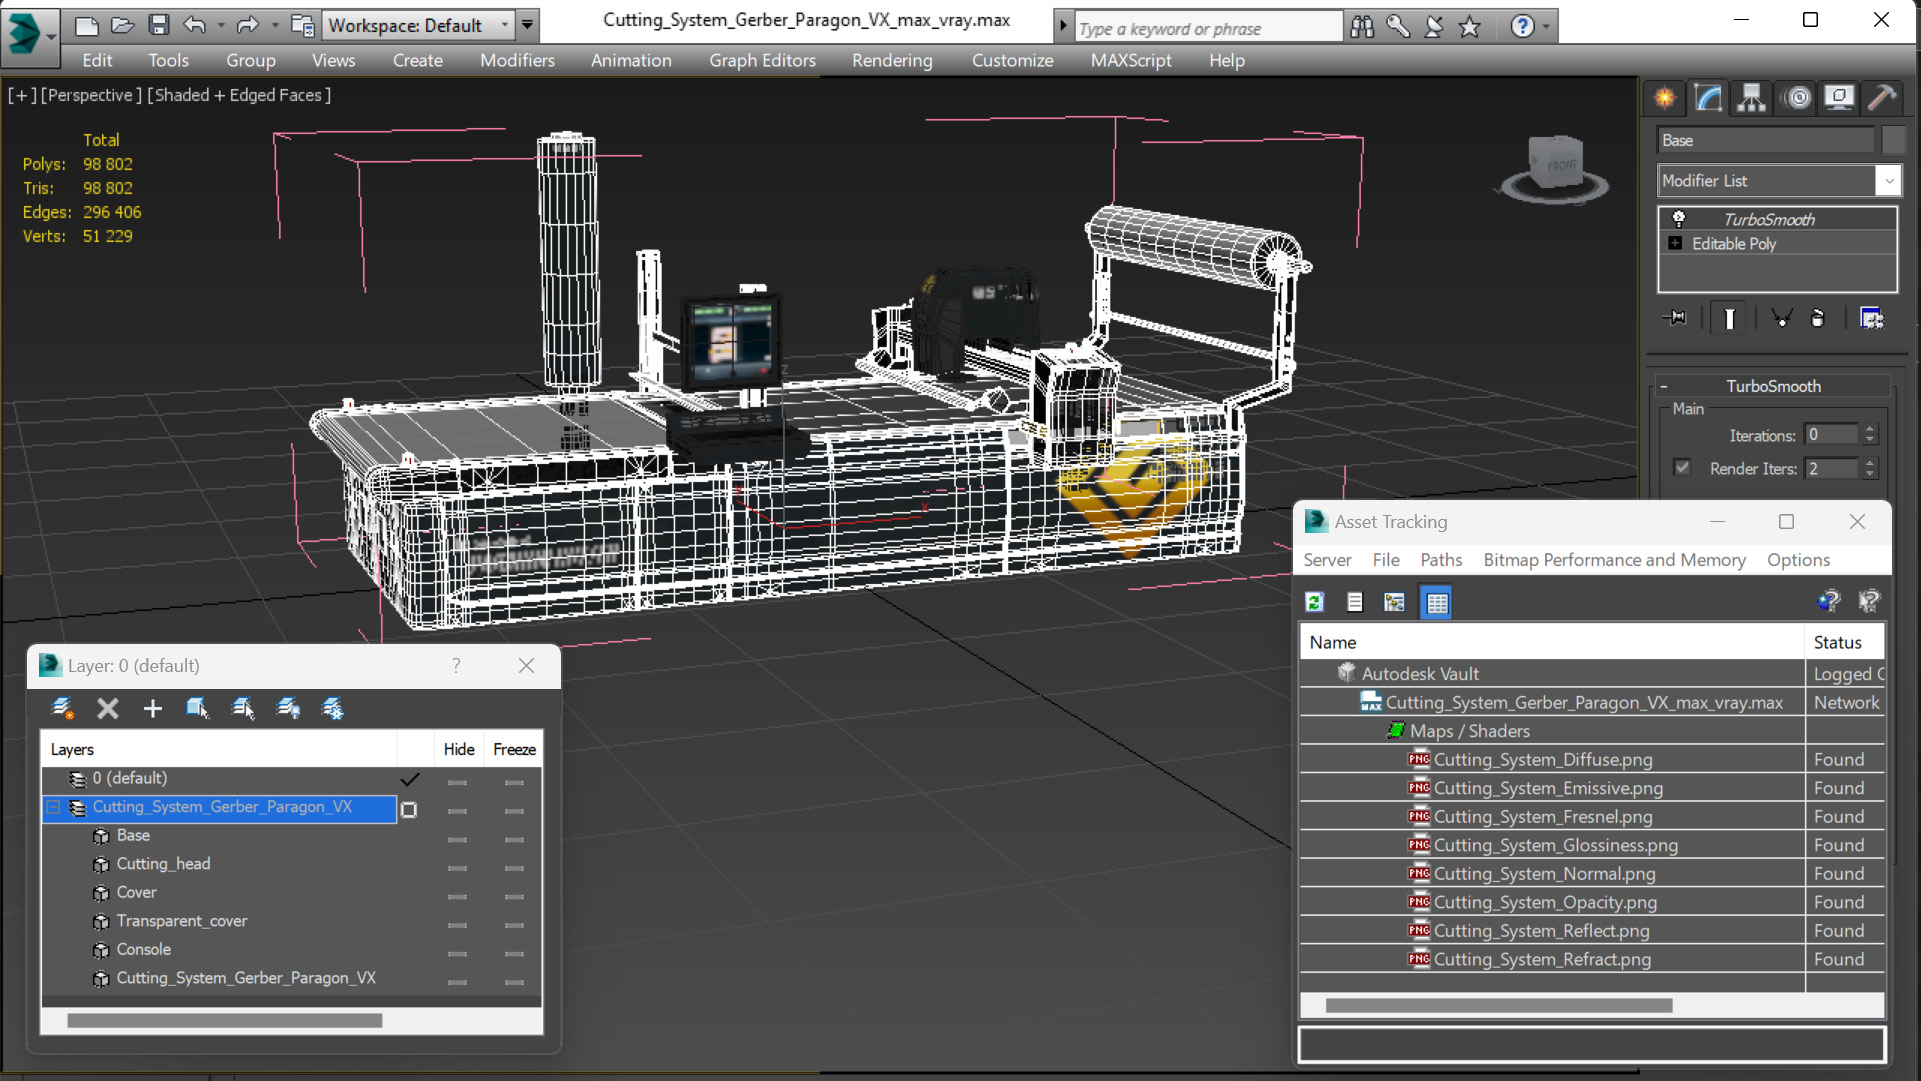
Task: Switch Asset Tracking to table view
Action: 1437,602
